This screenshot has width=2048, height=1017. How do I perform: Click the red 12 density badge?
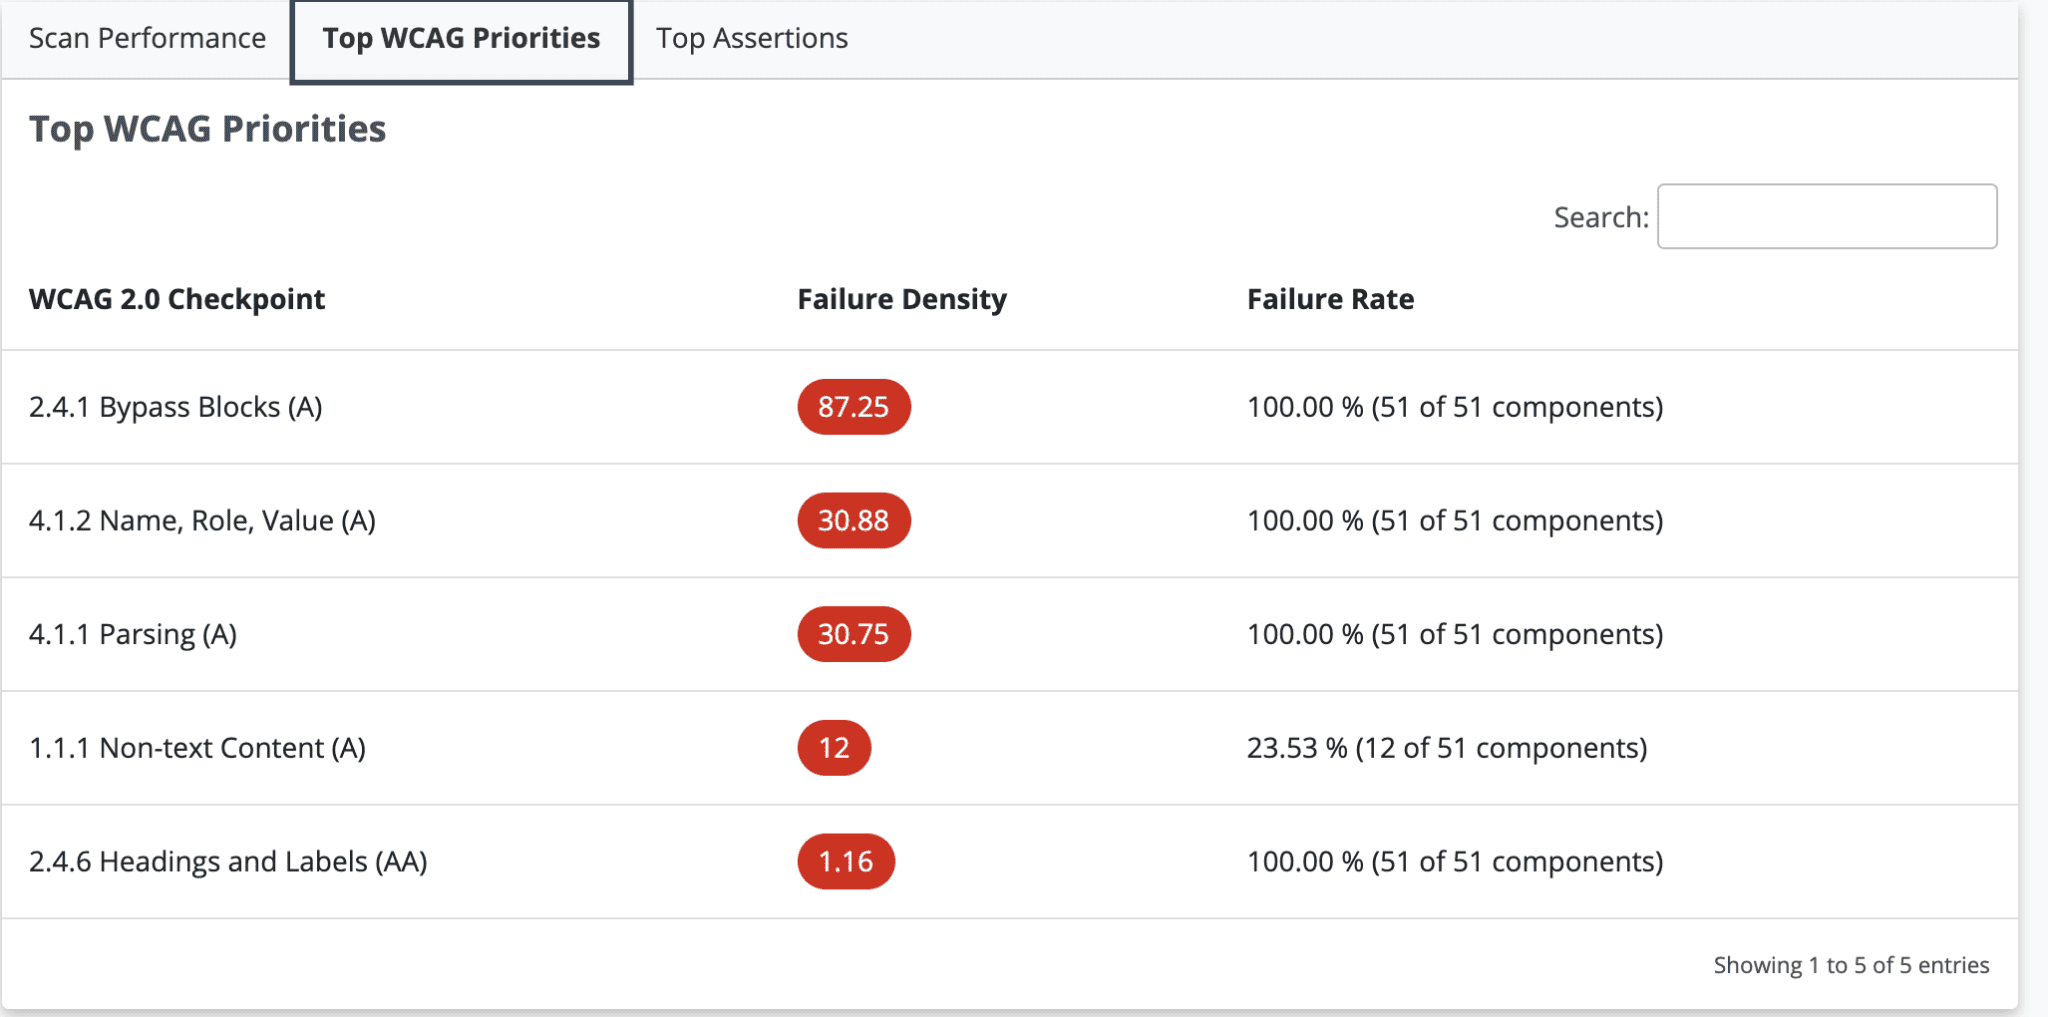coord(833,748)
